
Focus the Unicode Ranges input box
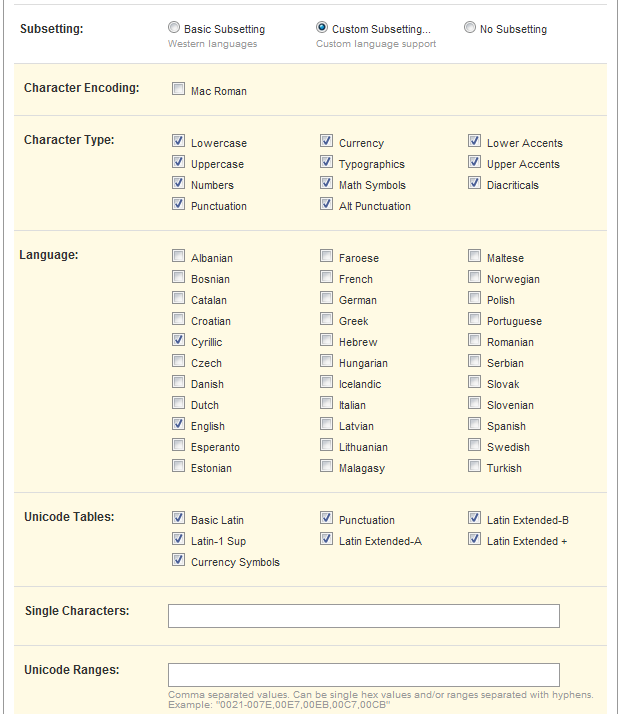(x=363, y=675)
